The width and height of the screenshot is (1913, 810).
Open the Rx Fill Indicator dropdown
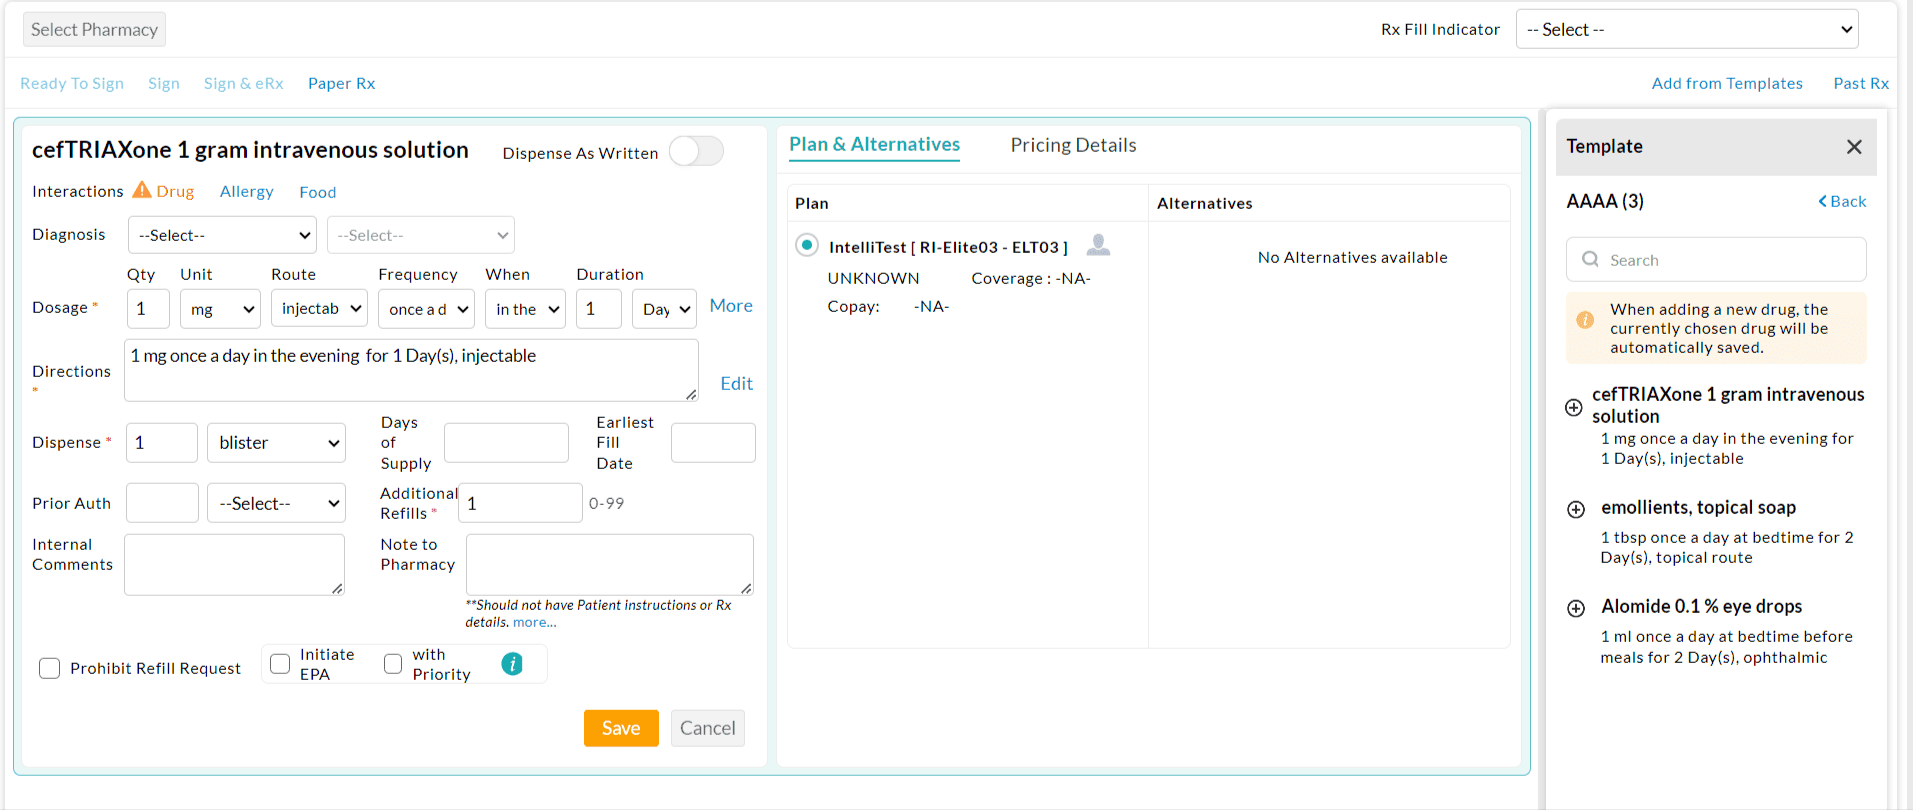(x=1687, y=30)
